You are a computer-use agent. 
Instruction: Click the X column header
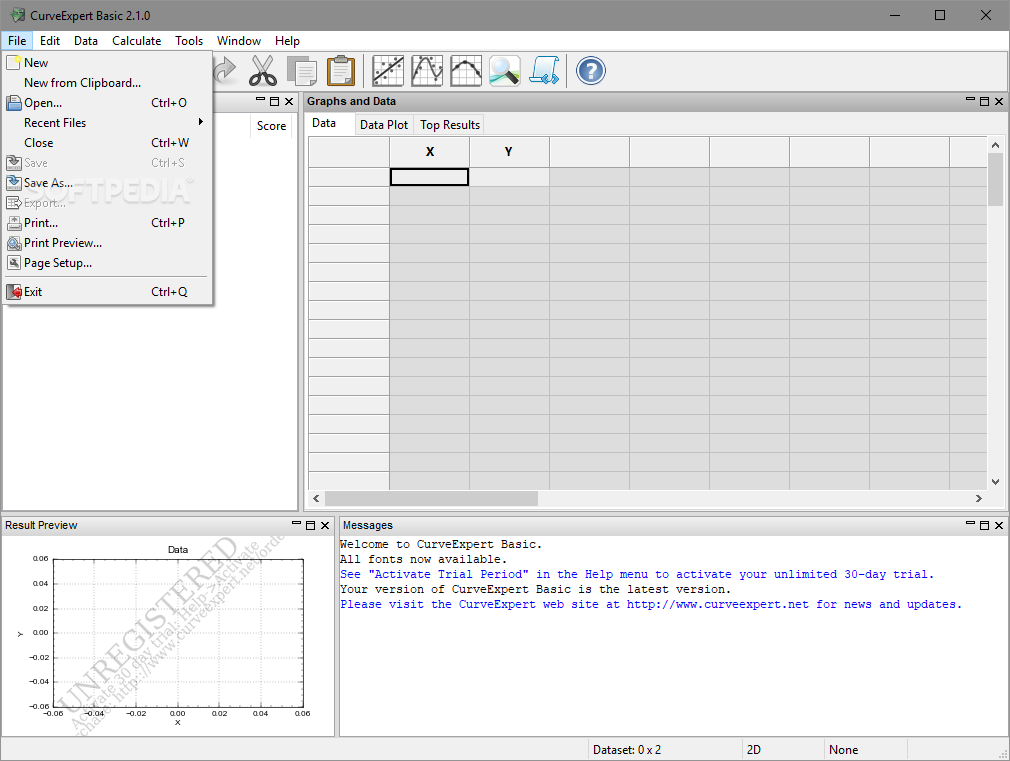(x=430, y=151)
